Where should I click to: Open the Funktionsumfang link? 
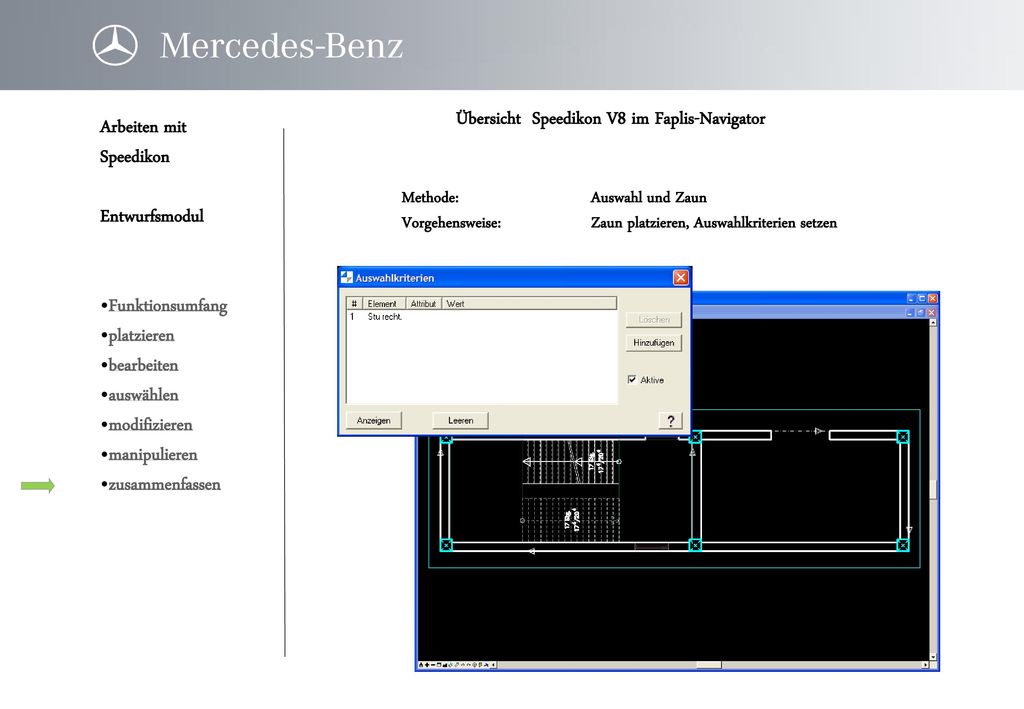click(168, 306)
